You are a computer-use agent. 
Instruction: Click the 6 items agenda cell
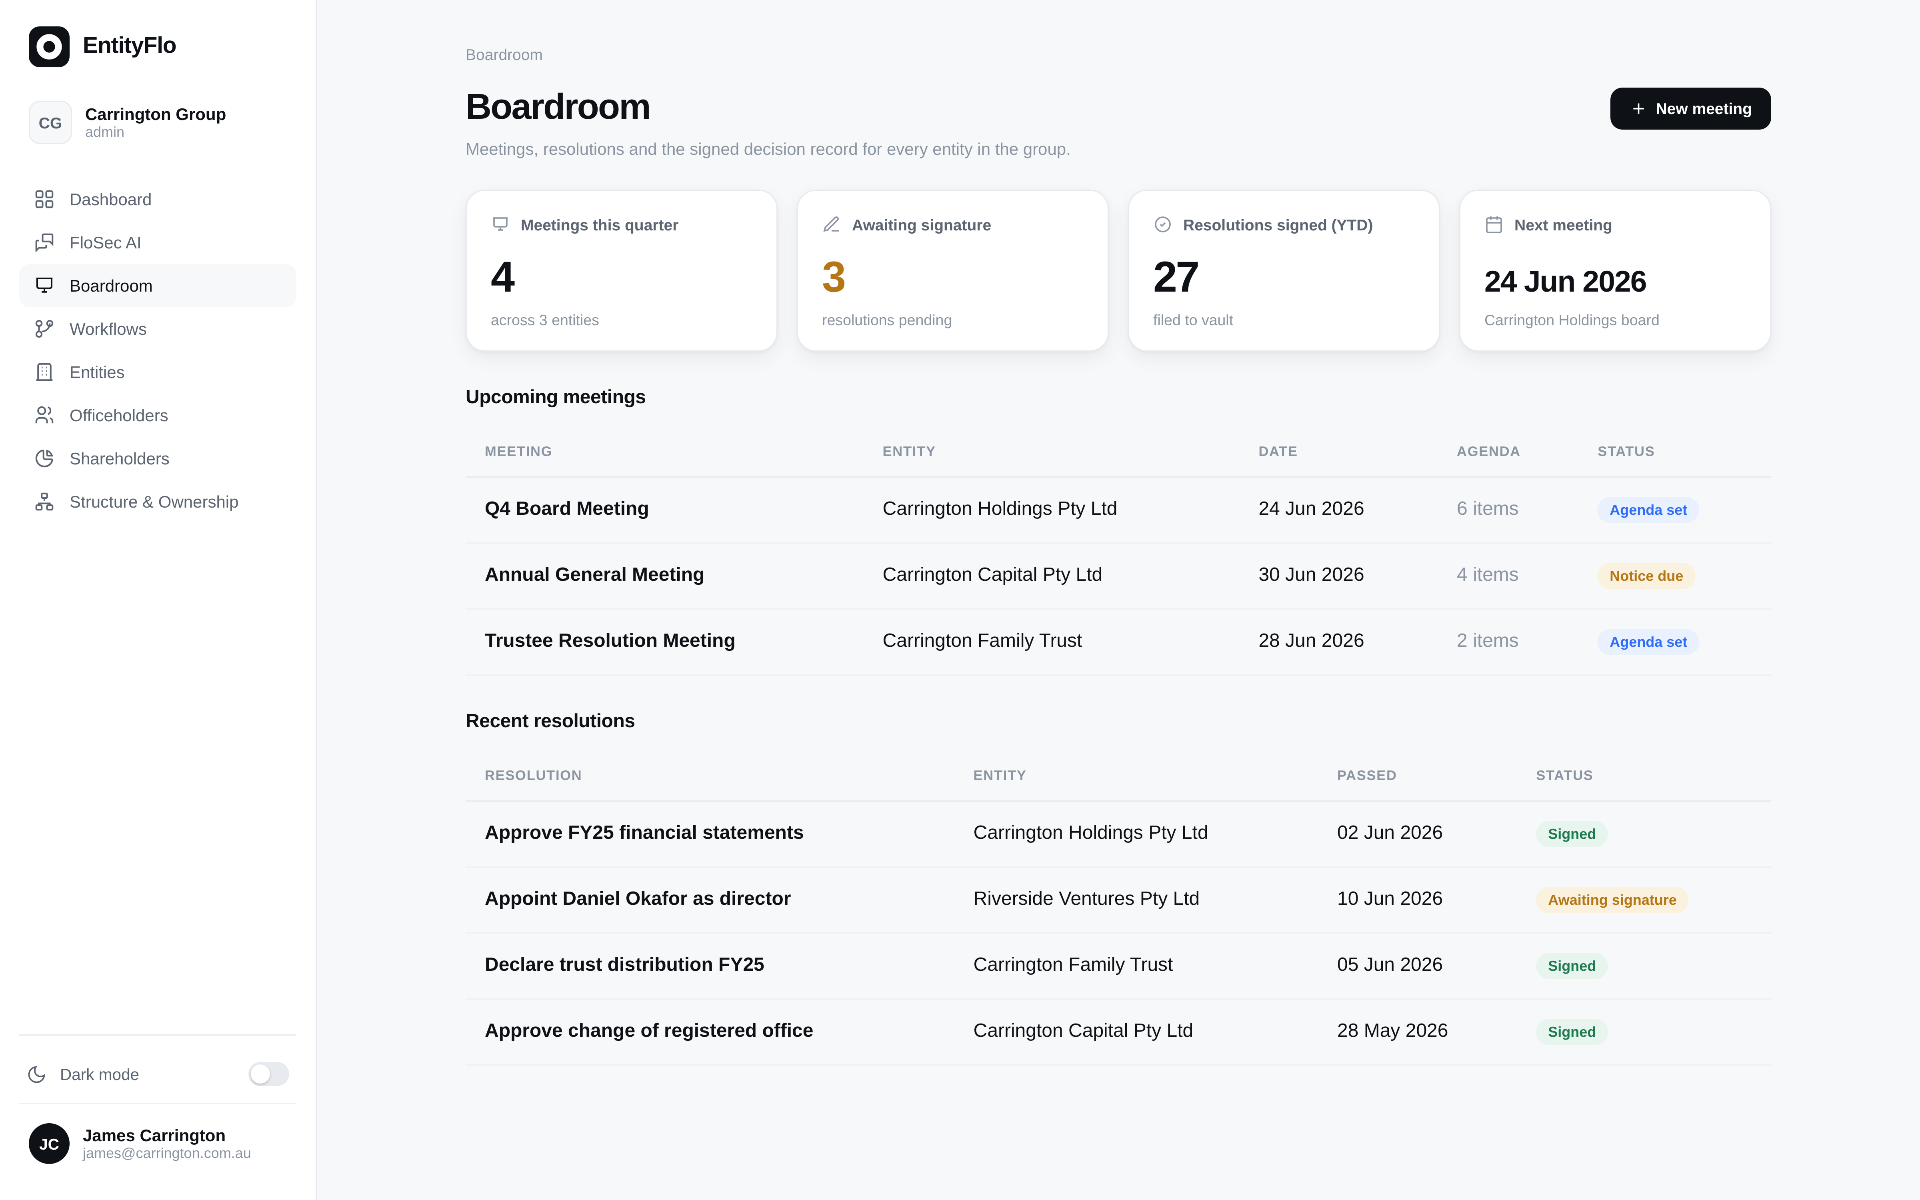pyautogui.click(x=1487, y=509)
